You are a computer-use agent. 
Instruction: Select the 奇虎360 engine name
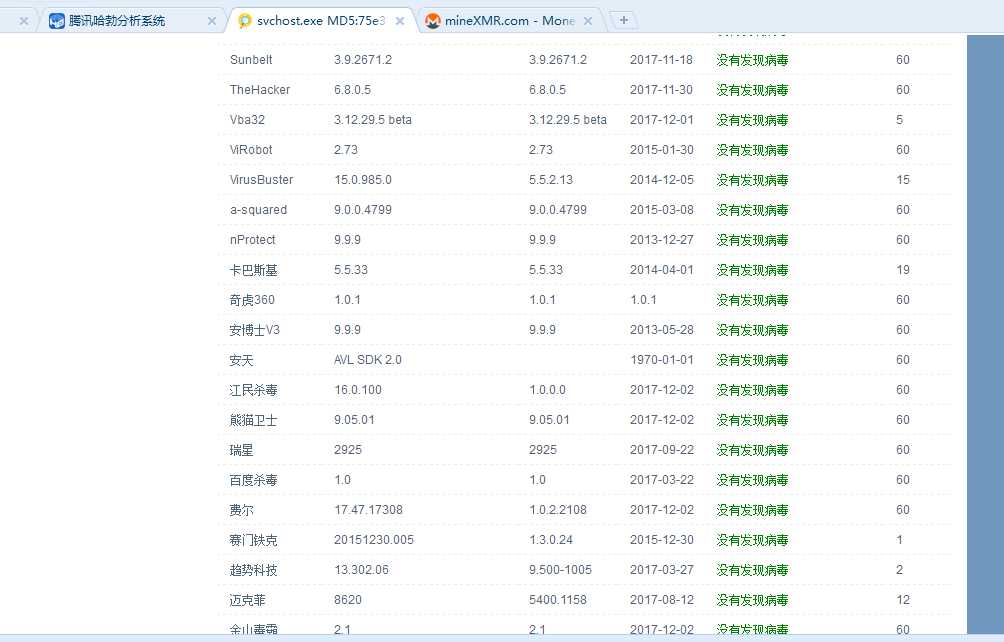point(252,300)
